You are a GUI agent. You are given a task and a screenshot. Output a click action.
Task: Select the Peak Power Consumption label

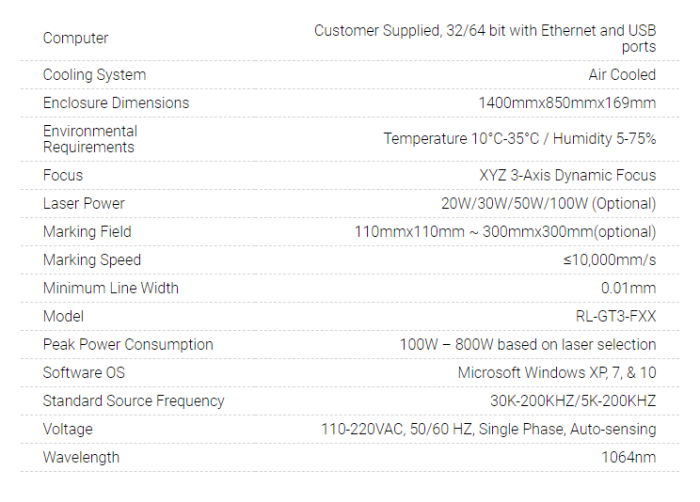tap(128, 344)
